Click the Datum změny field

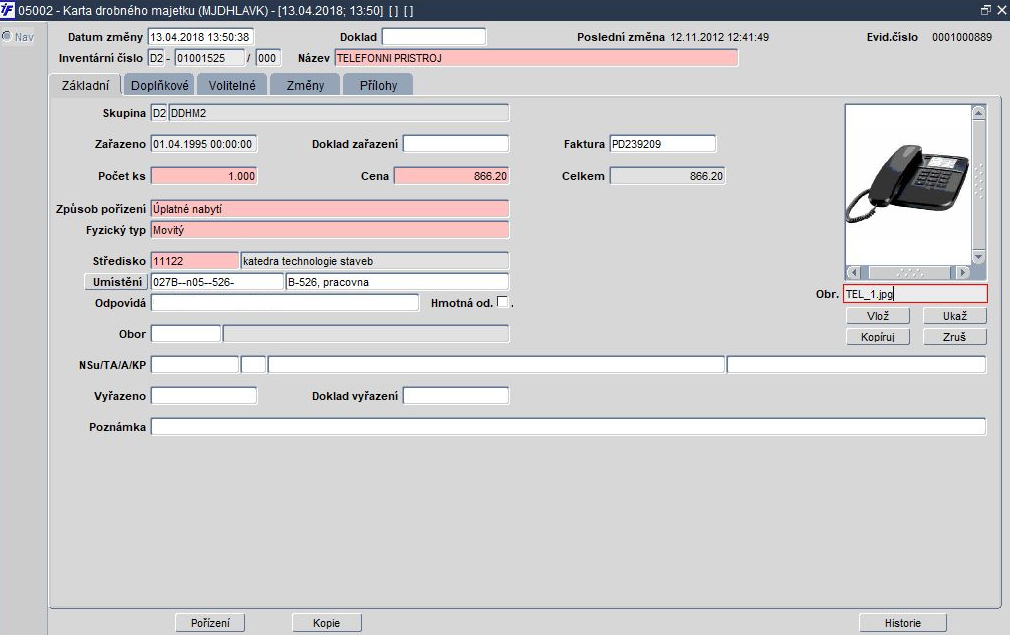[200, 37]
